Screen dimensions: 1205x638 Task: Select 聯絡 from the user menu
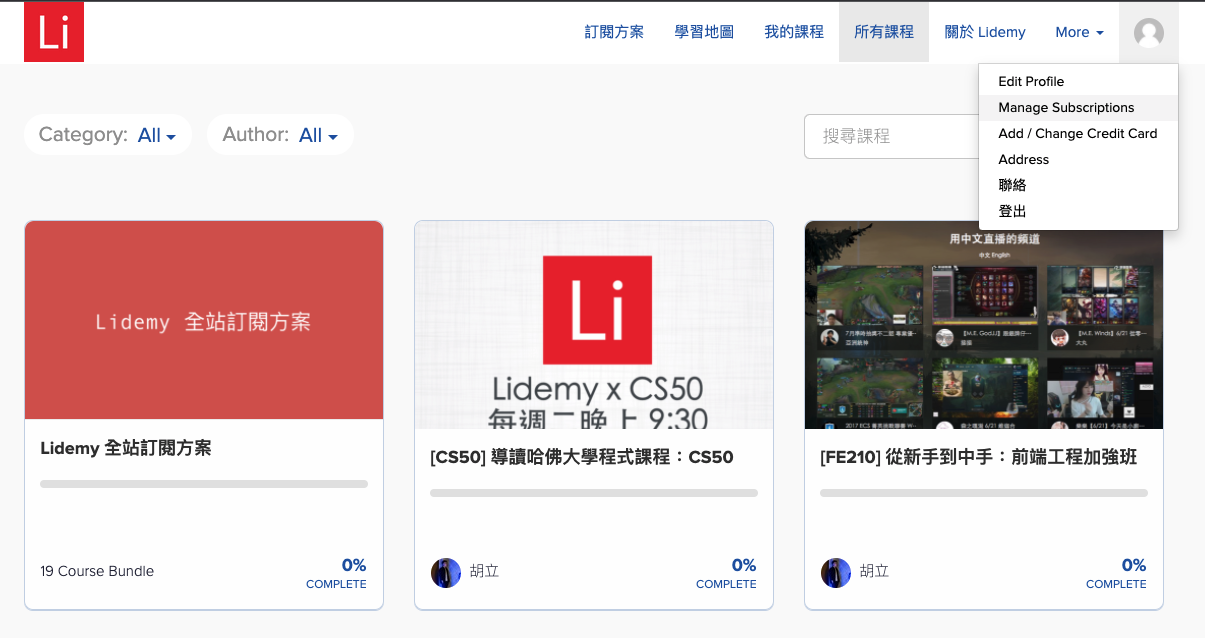(x=1078, y=186)
